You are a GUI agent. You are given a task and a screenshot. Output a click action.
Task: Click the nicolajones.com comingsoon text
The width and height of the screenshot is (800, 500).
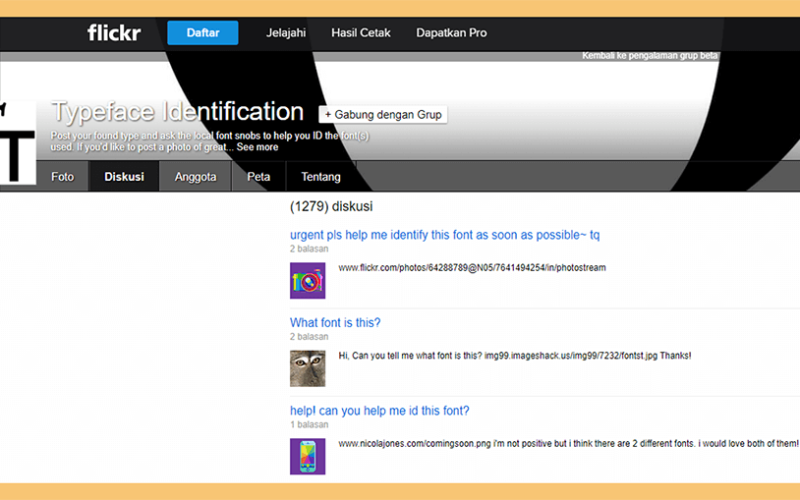click(x=568, y=443)
